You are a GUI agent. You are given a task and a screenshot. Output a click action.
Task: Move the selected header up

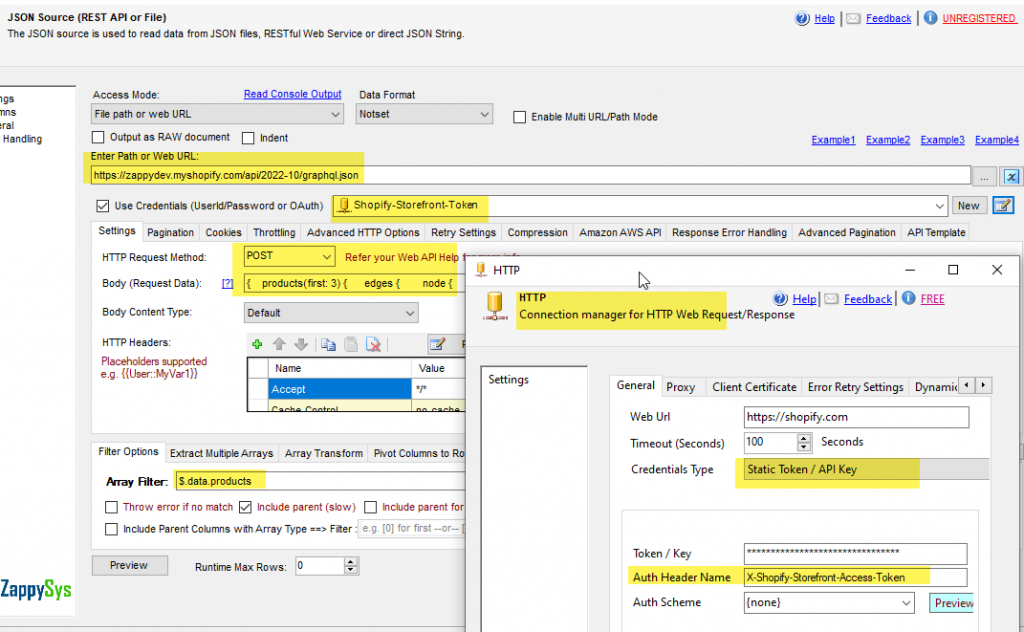(279, 344)
